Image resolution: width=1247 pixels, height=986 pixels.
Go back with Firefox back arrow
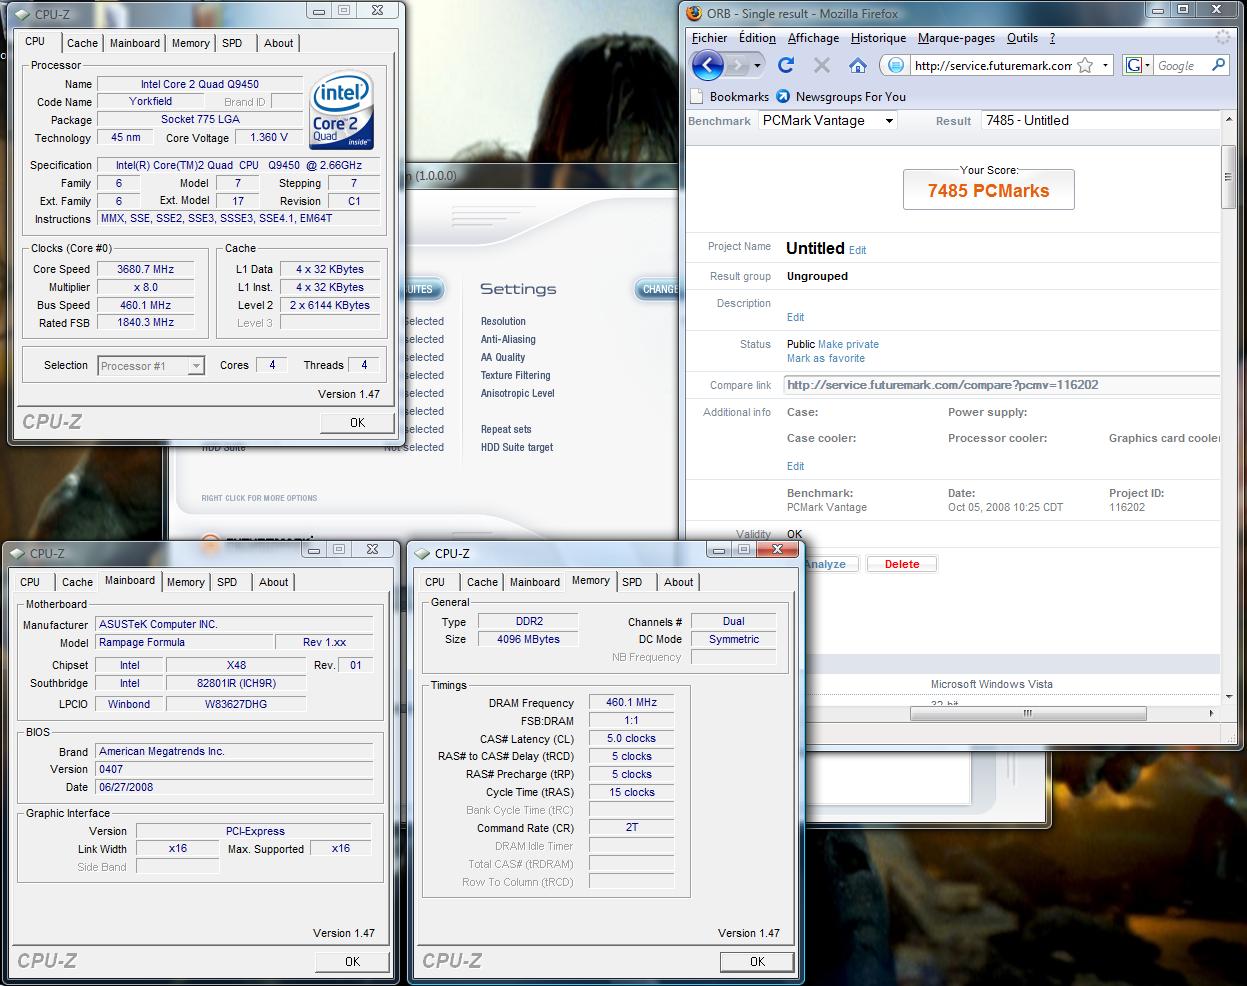click(707, 66)
